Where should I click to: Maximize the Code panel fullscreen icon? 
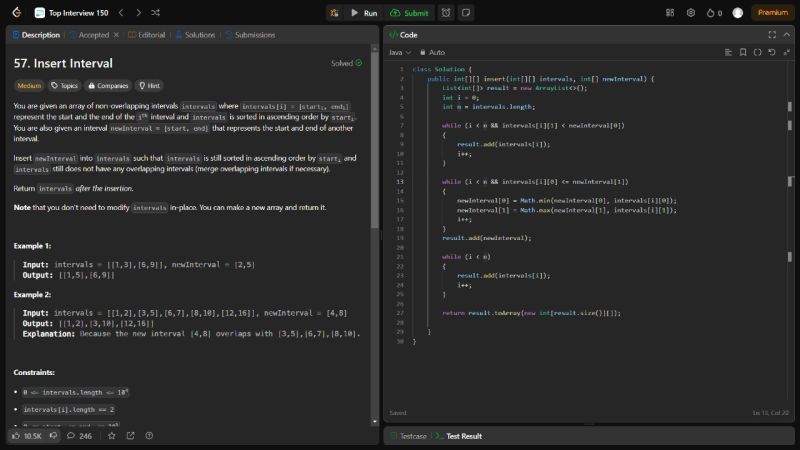[x=772, y=35]
